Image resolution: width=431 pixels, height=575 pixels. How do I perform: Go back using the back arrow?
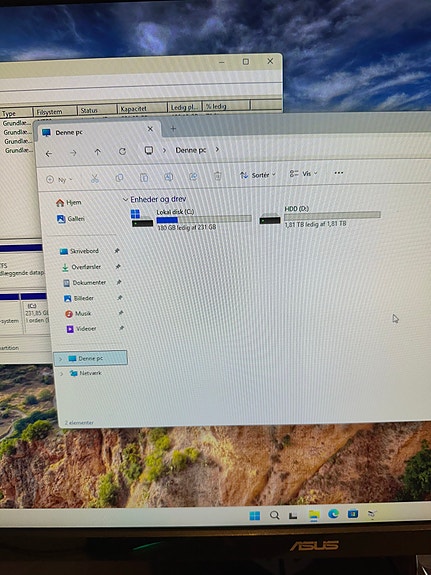point(49,153)
